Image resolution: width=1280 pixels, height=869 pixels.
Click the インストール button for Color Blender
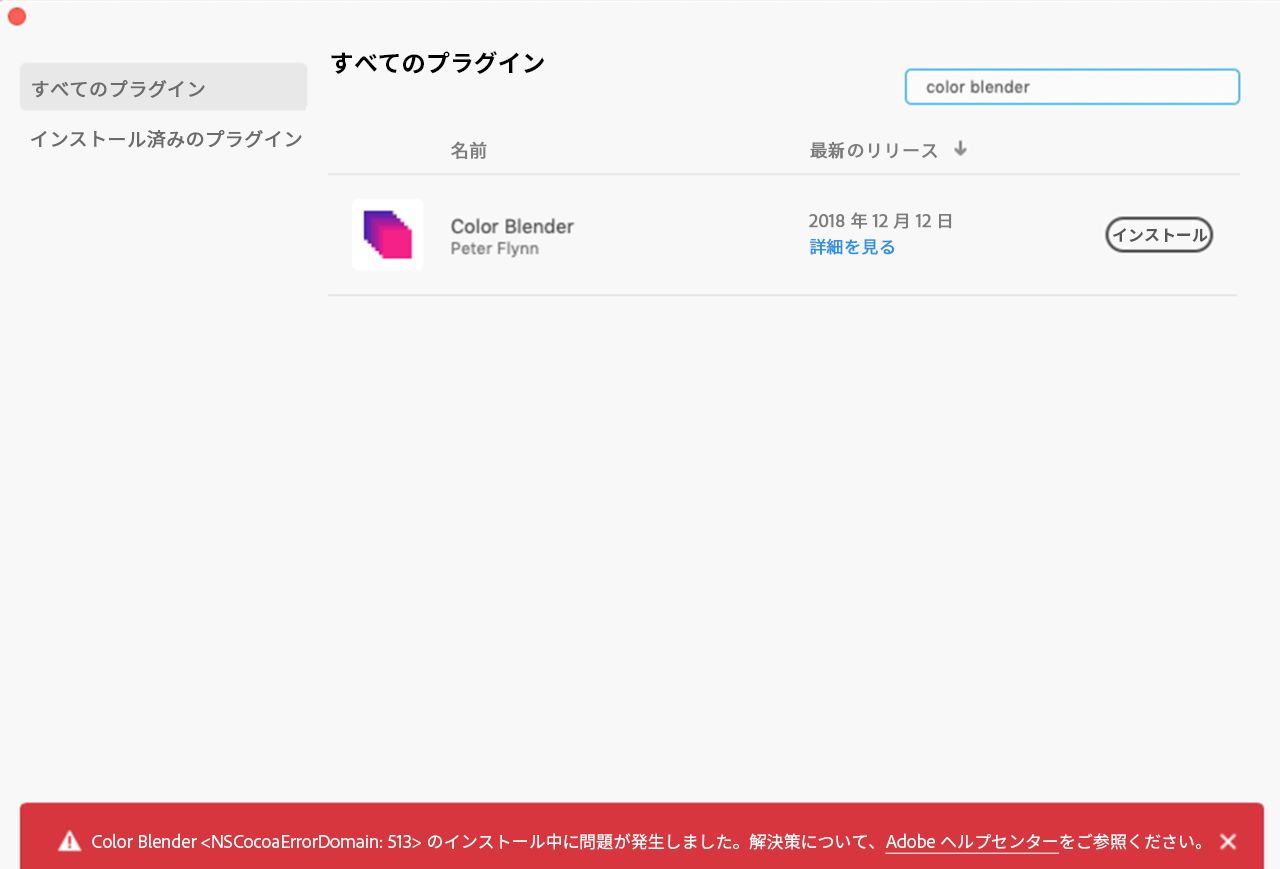pyautogui.click(x=1158, y=234)
